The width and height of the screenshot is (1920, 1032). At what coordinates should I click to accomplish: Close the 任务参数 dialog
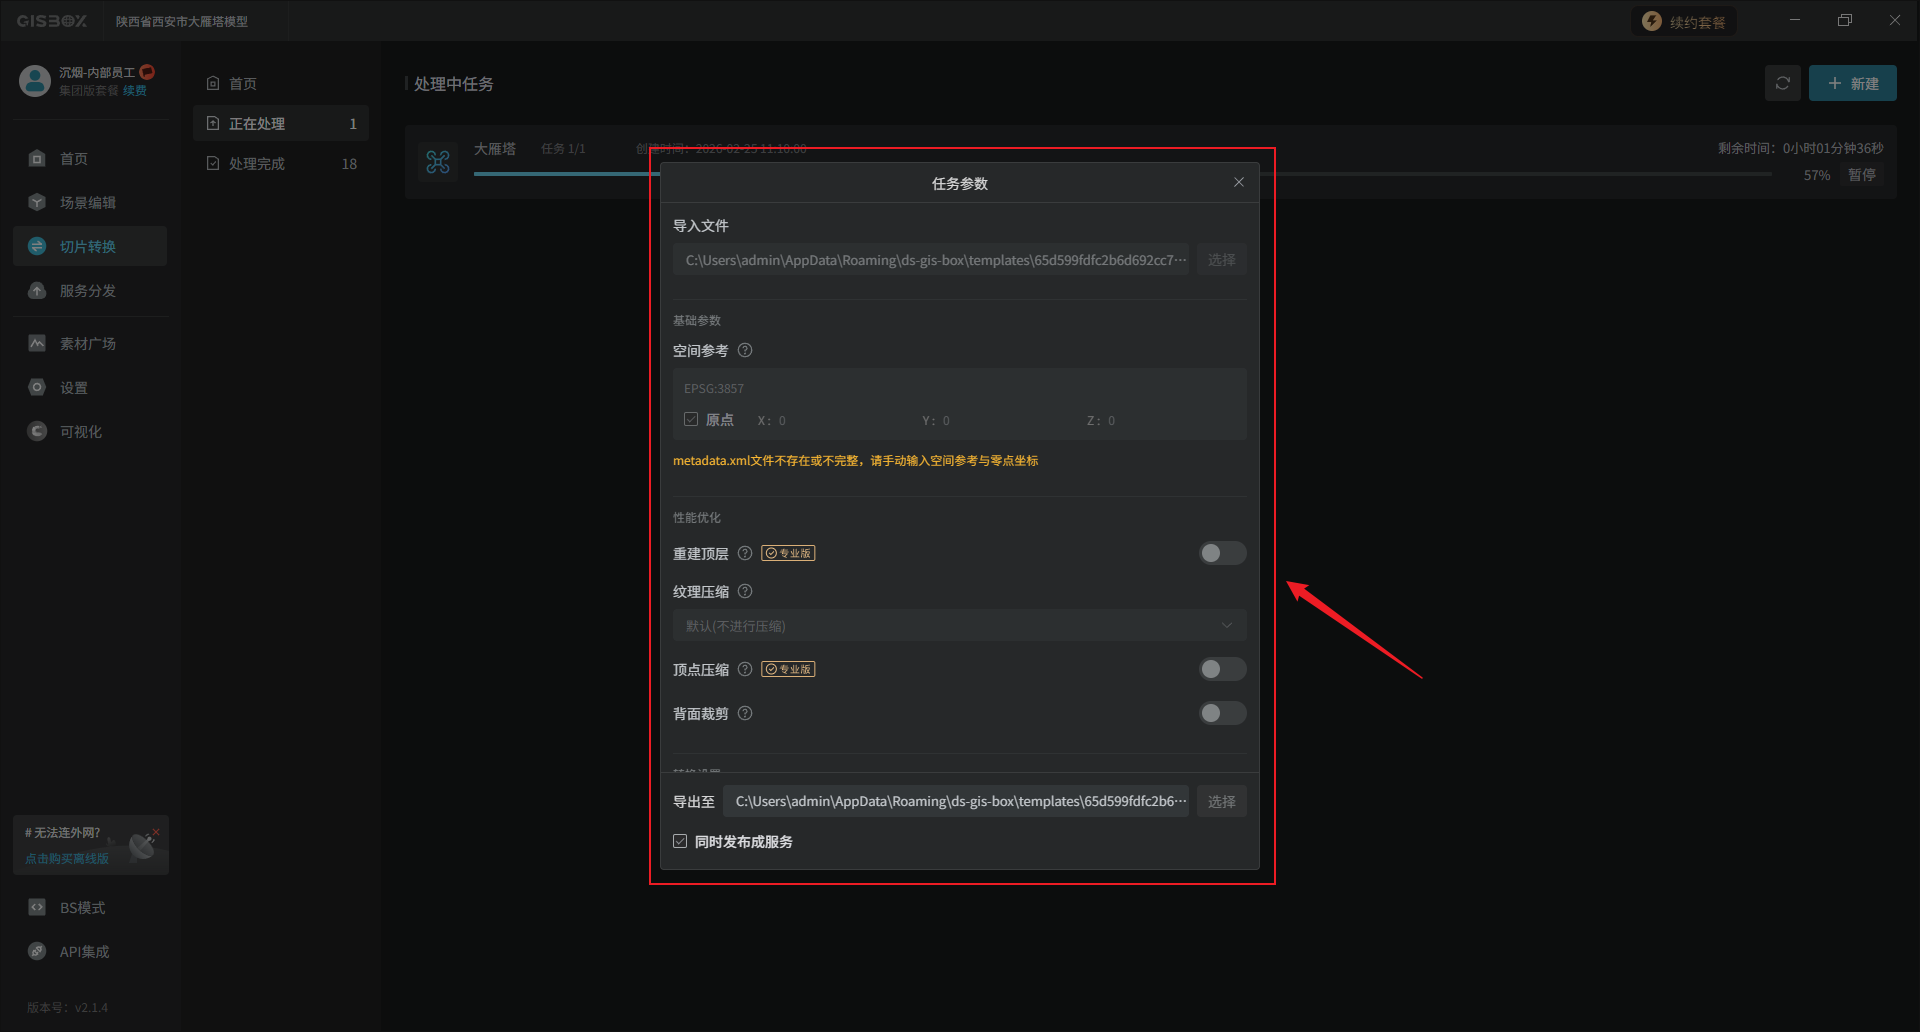pos(1239,183)
